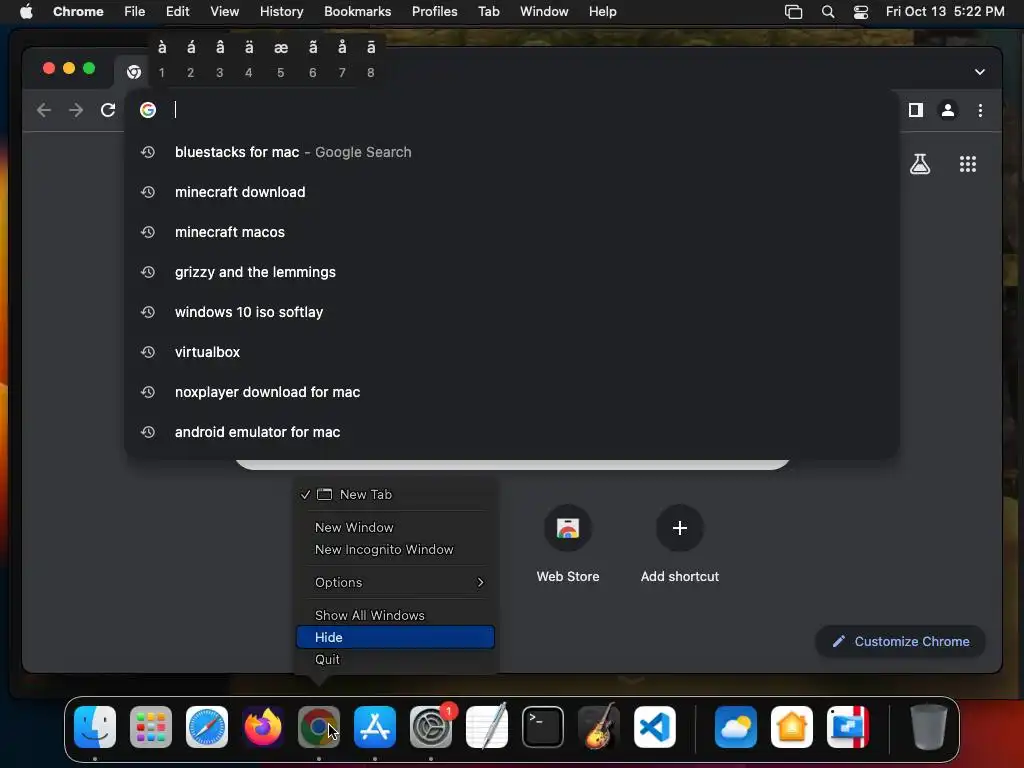Launch Visual Studio Code from the Dock
Screen dimensions: 1024x768
tap(655, 726)
